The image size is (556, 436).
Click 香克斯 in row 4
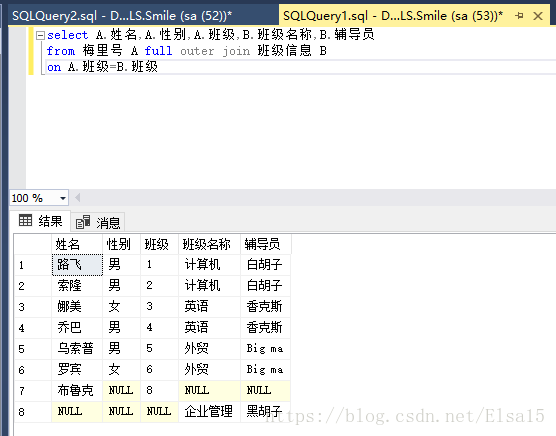click(266, 328)
